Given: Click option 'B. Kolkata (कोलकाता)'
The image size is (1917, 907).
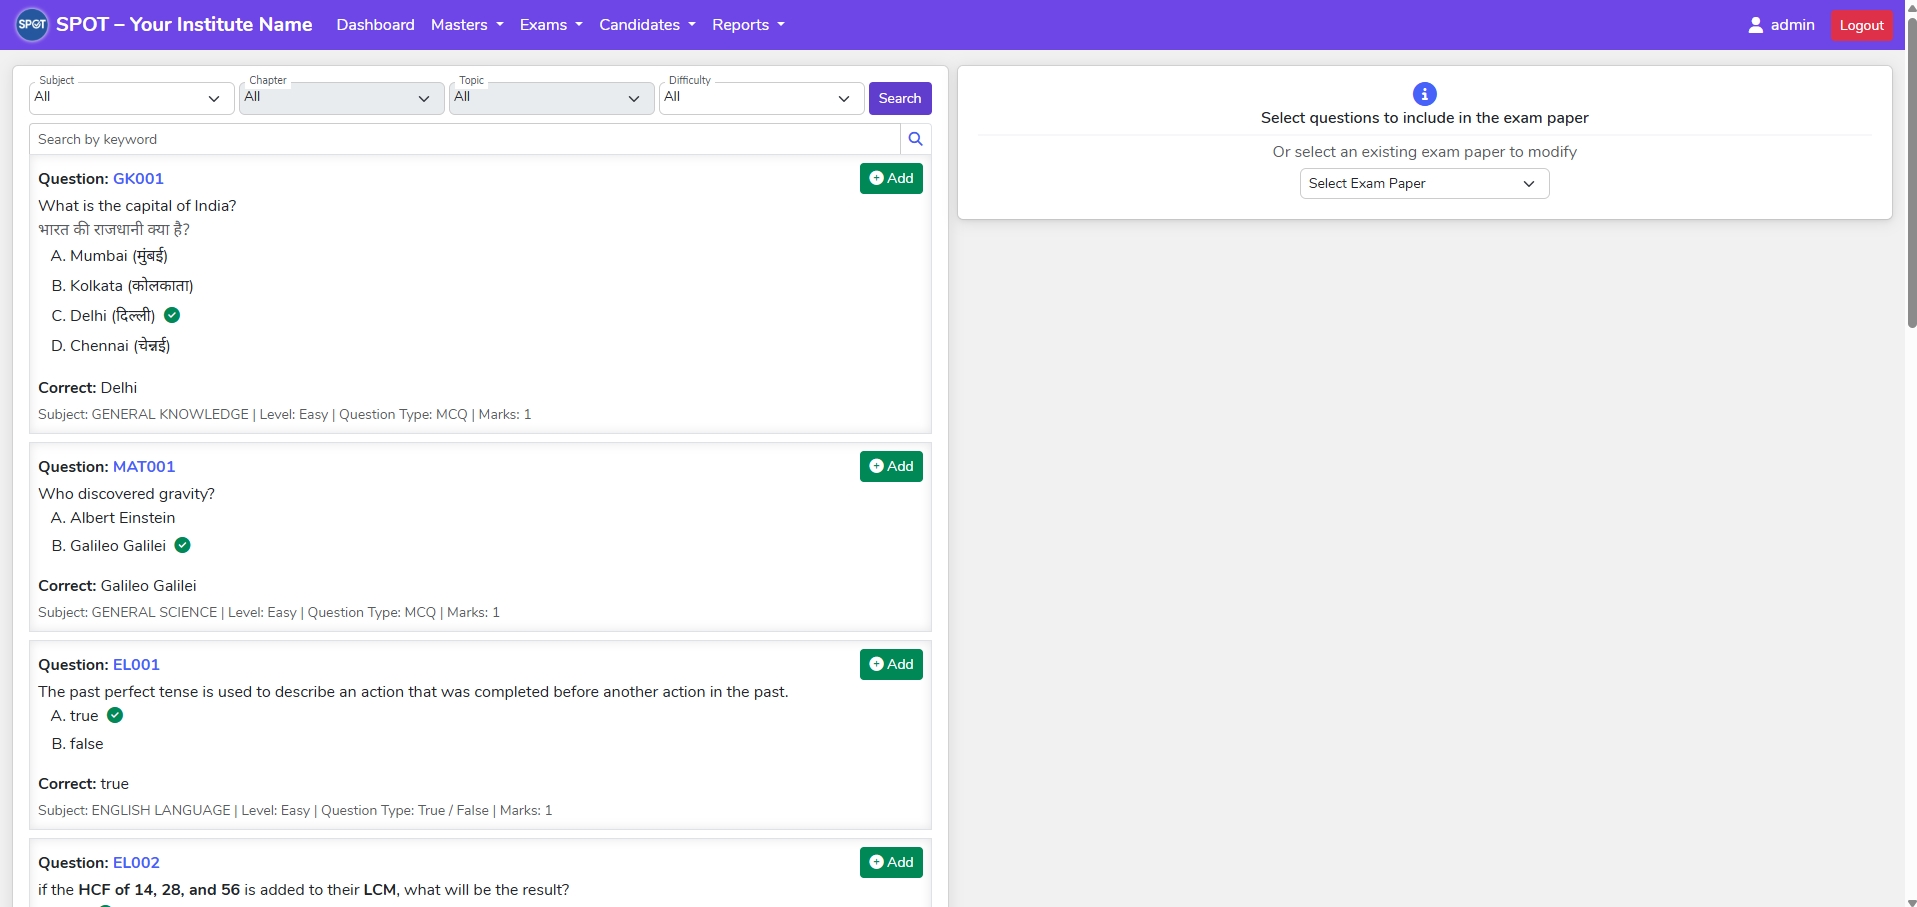Looking at the screenshot, I should (x=122, y=285).
